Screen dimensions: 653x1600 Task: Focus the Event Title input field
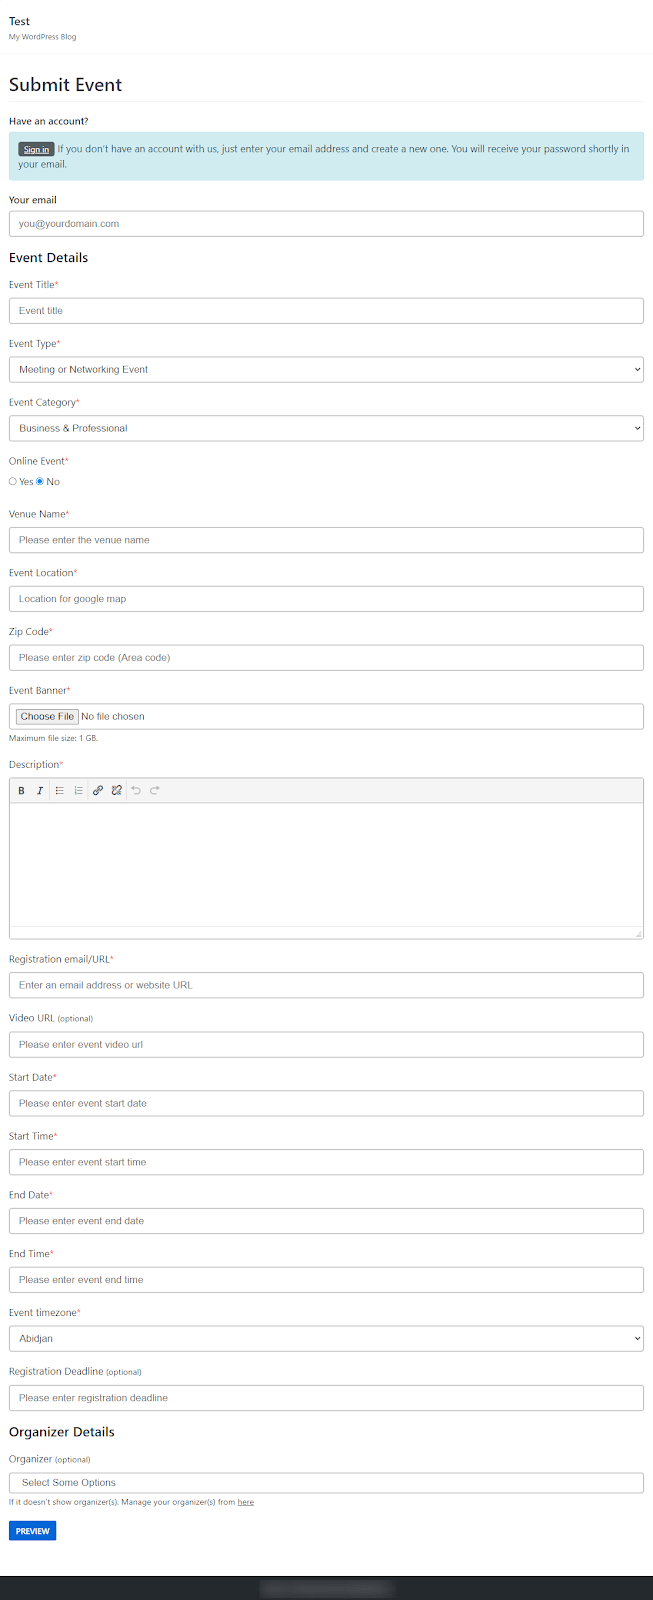326,311
